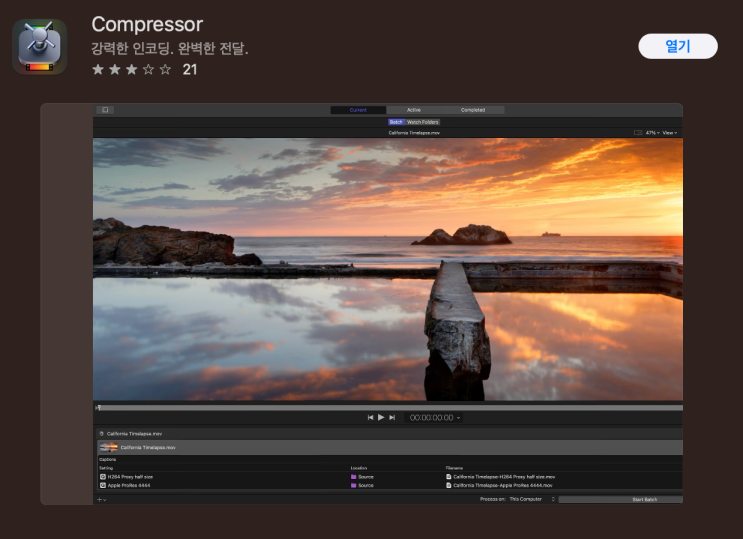This screenshot has width=743, height=539.
Task: Click the Play button
Action: (381, 417)
